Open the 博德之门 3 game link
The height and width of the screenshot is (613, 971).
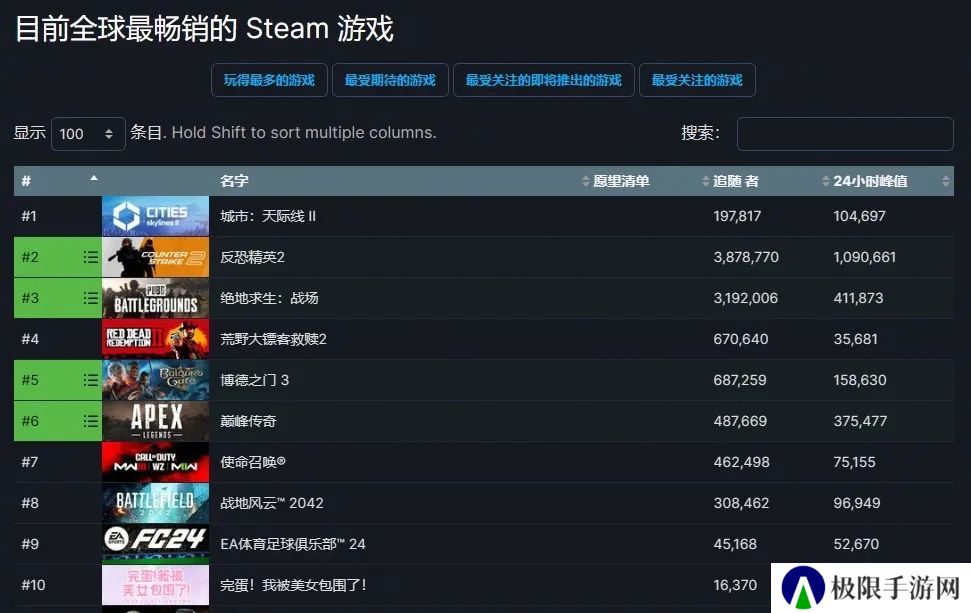255,380
